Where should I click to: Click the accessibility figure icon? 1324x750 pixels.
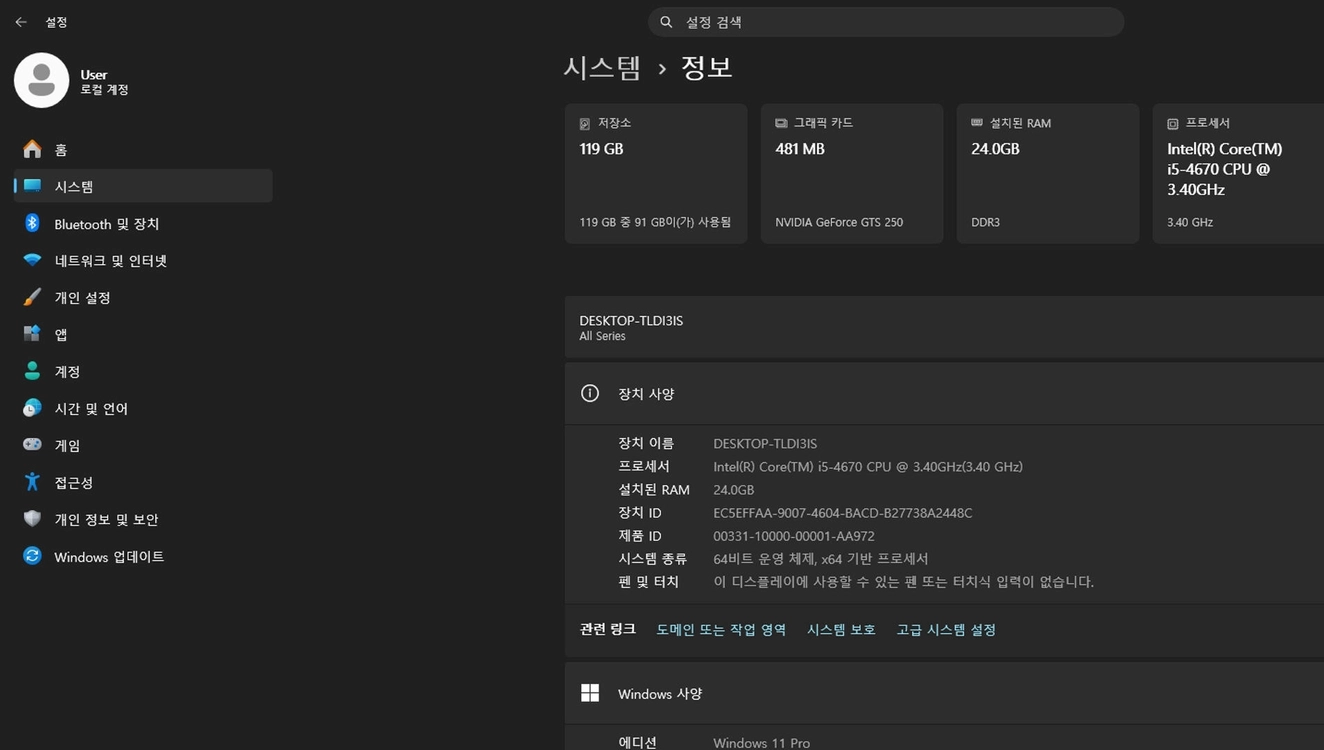tap(33, 482)
